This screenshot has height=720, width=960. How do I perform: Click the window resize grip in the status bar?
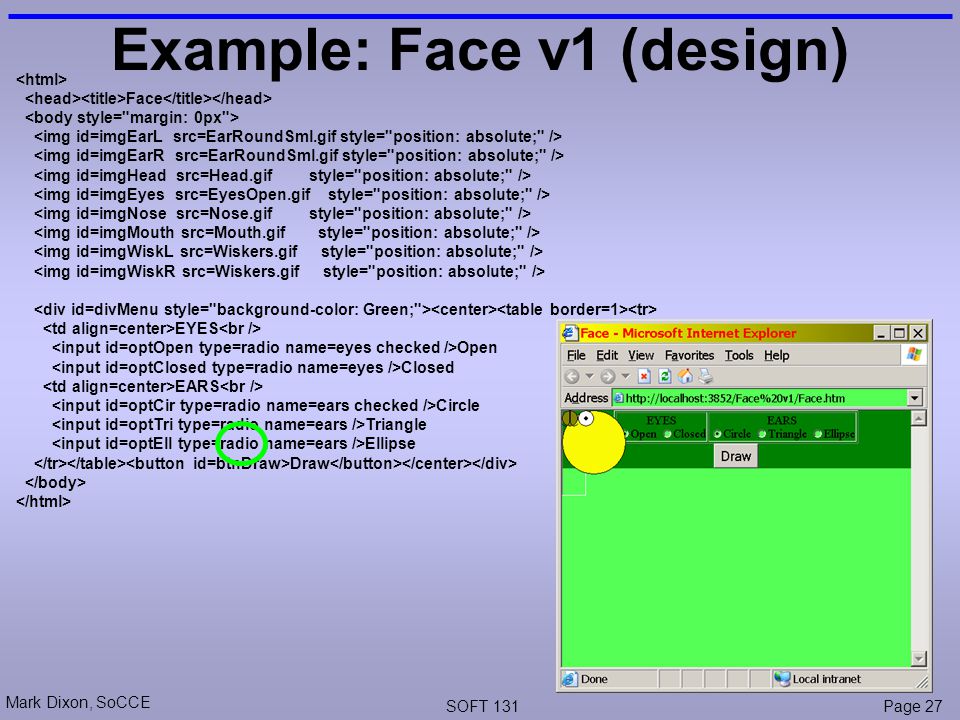(x=921, y=680)
